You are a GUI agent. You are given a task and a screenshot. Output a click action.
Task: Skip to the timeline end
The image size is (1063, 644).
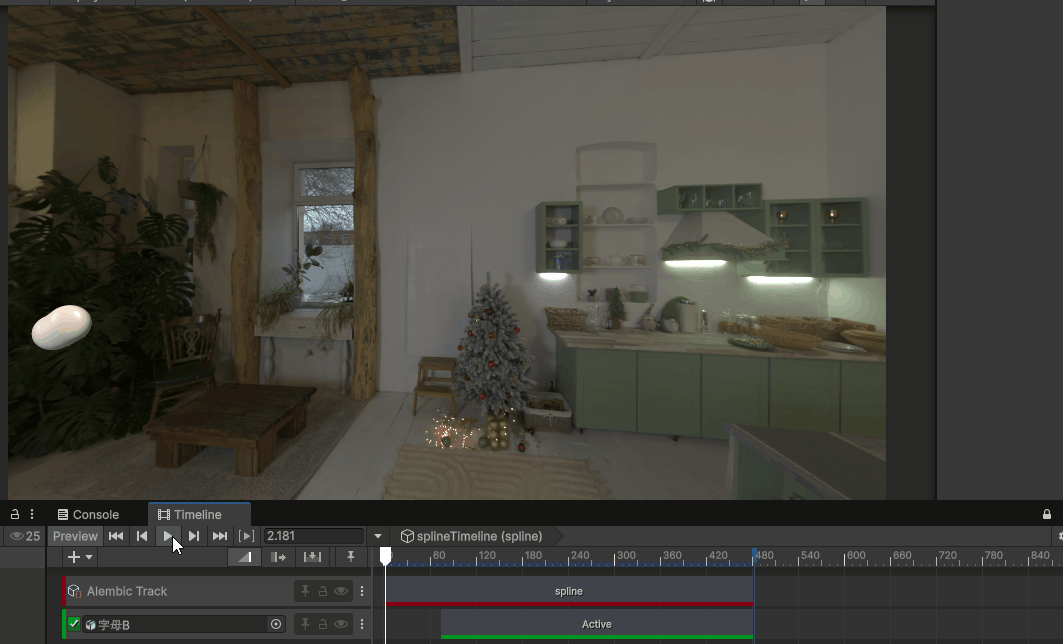(x=220, y=536)
